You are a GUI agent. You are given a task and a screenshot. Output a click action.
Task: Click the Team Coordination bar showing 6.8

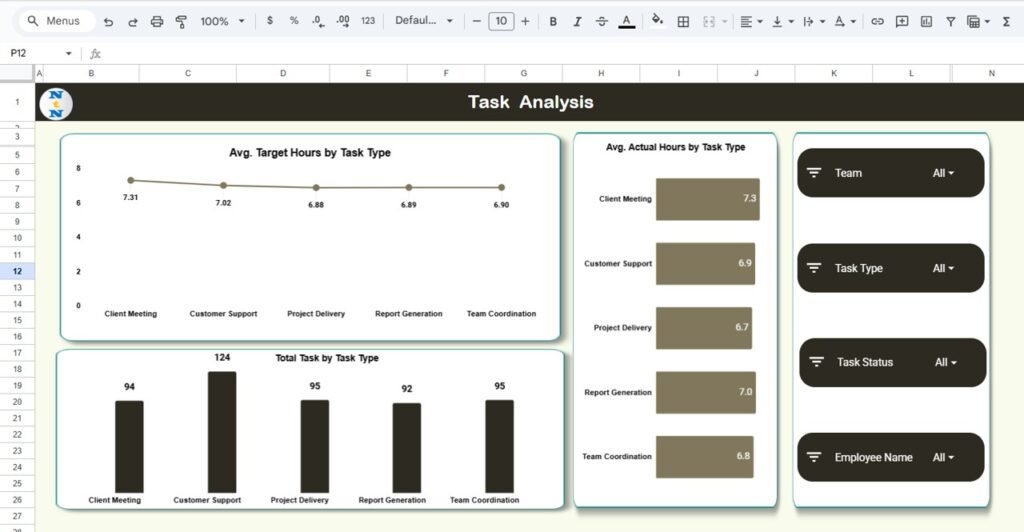(705, 457)
